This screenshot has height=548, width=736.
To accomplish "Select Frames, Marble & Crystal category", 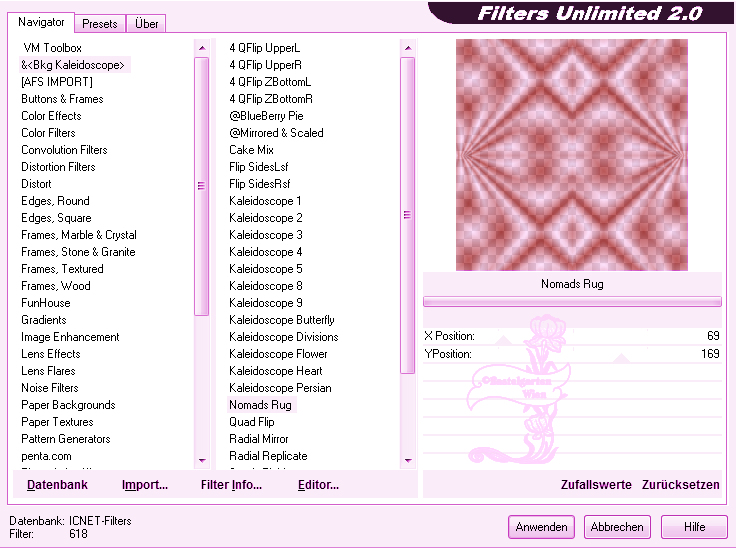I will [79, 235].
